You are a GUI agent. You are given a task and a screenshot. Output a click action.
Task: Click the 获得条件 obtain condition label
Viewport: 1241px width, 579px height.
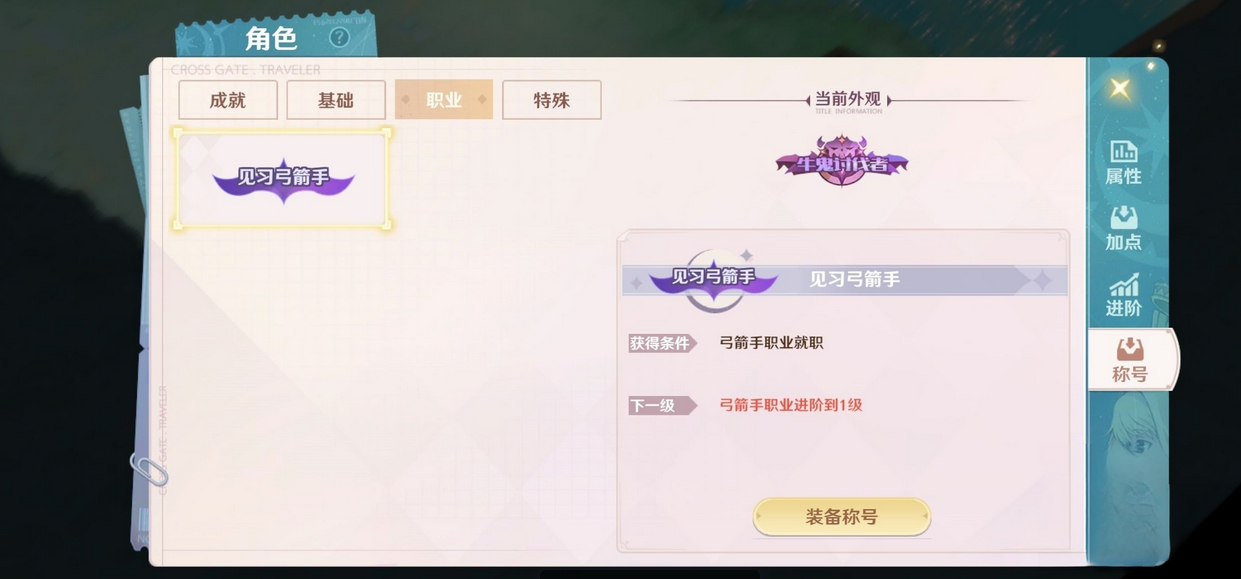661,343
